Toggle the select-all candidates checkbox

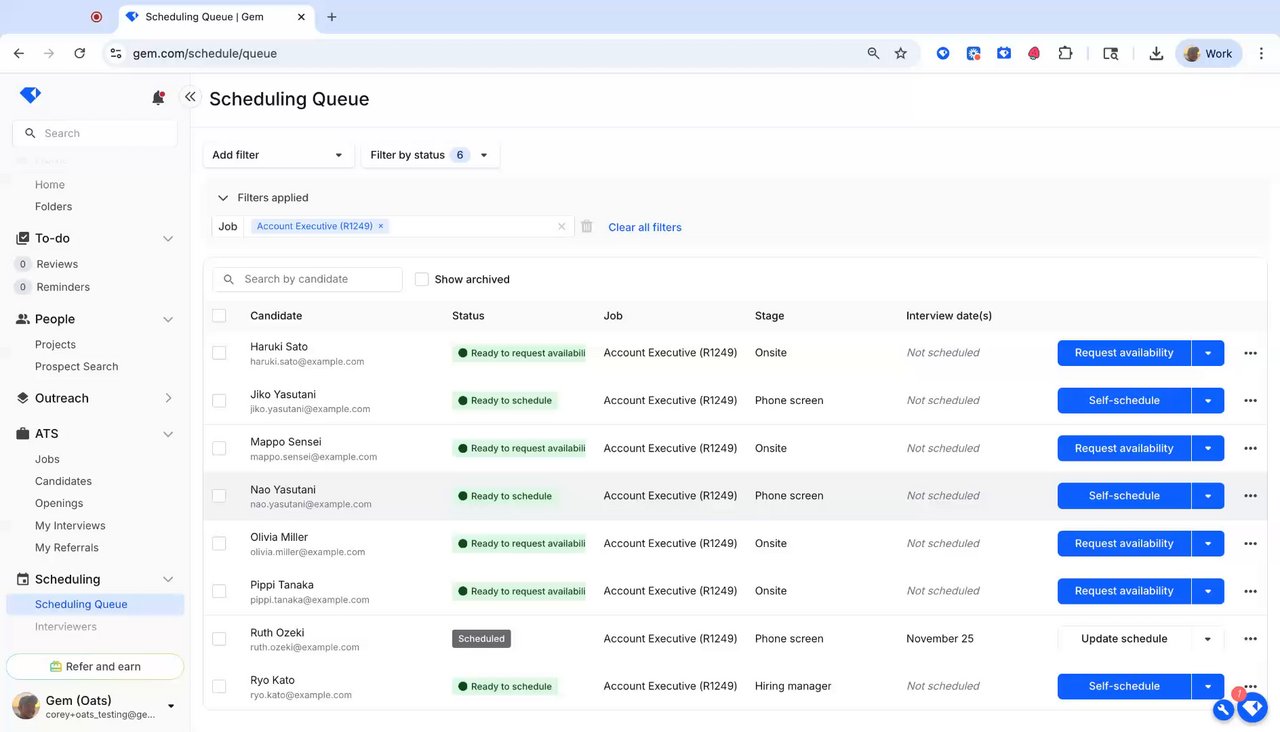219,316
